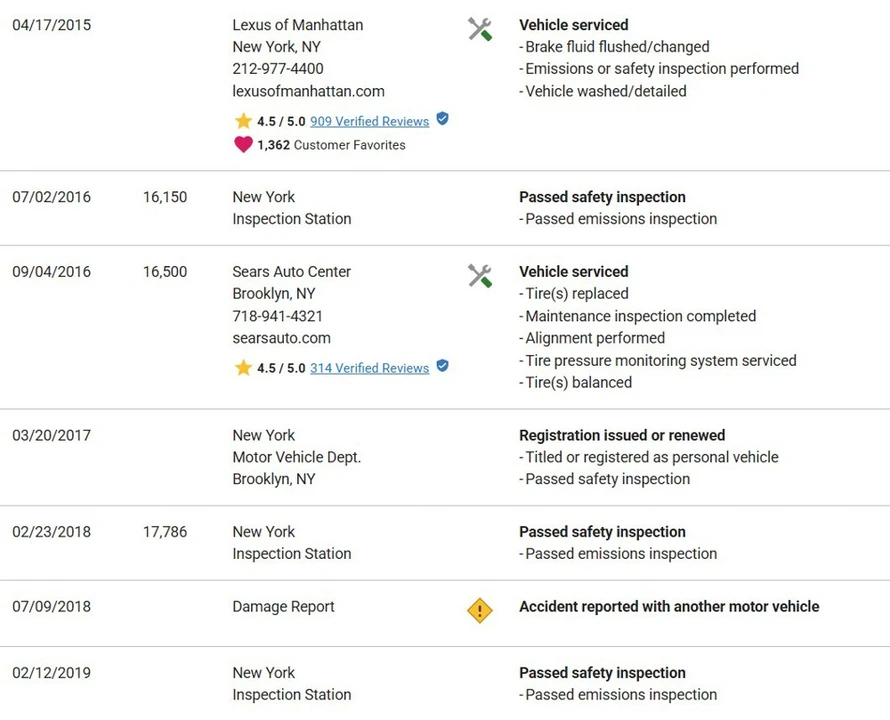Click the wrench icon for Lexus of Manhattan service
Image resolution: width=890 pixels, height=720 pixels.
click(480, 29)
